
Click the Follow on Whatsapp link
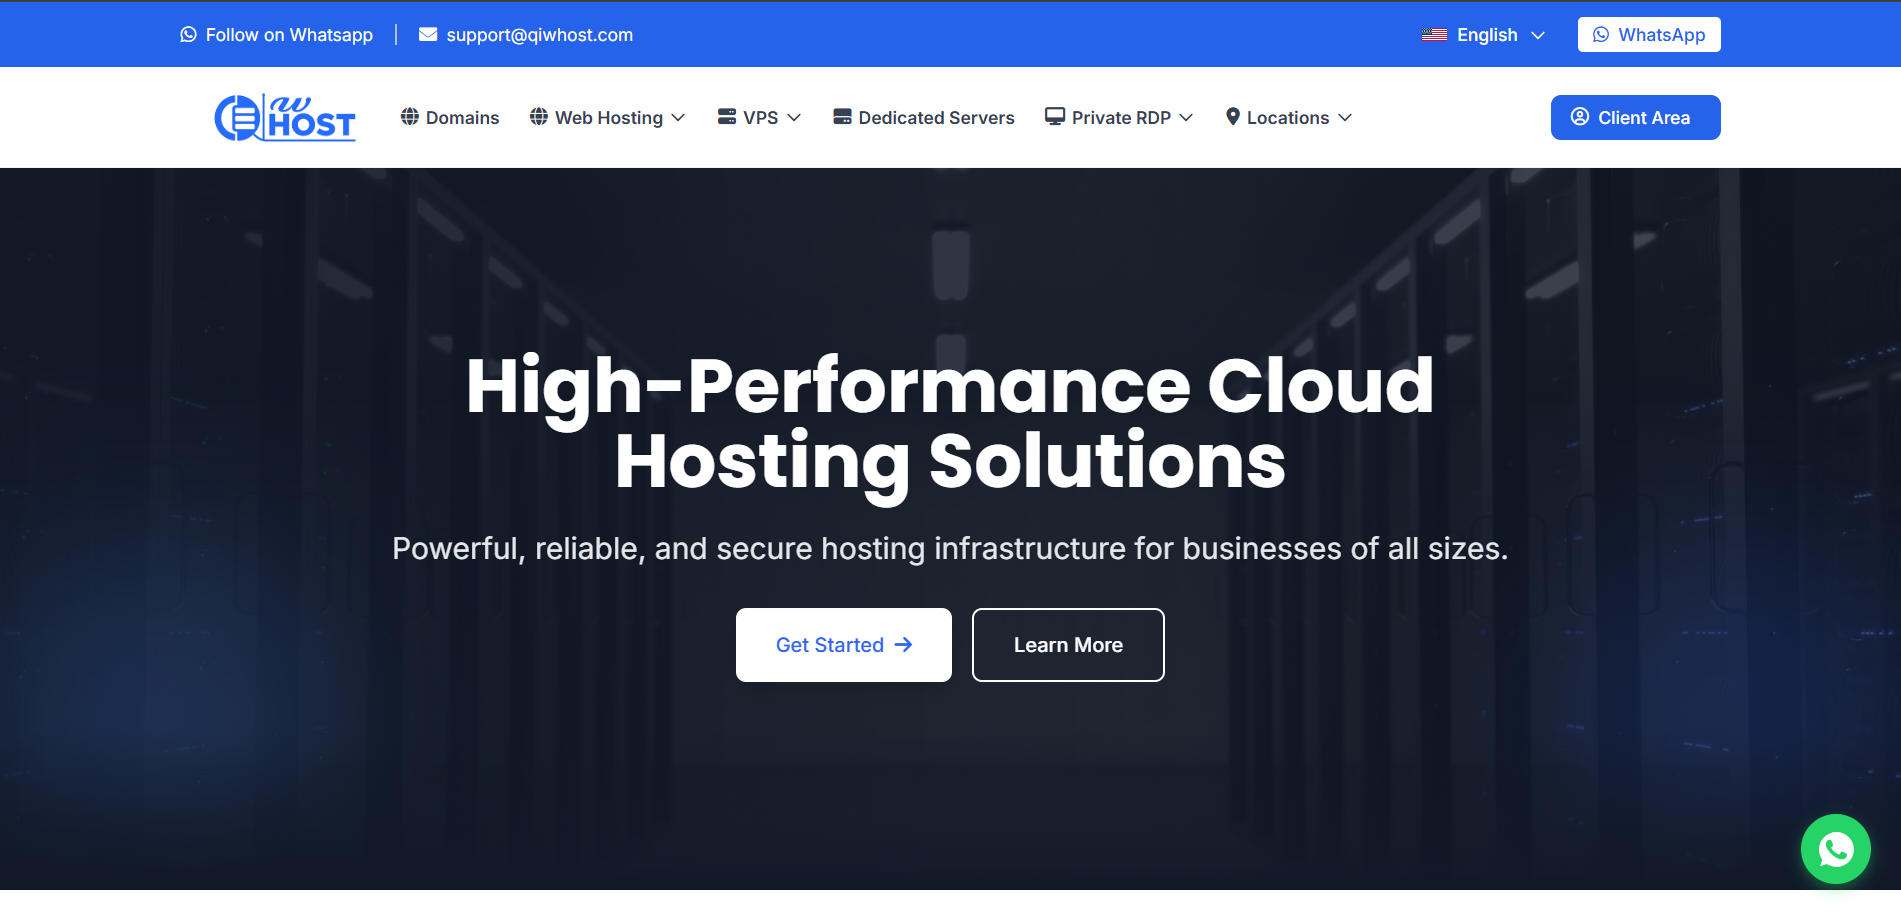[277, 35]
